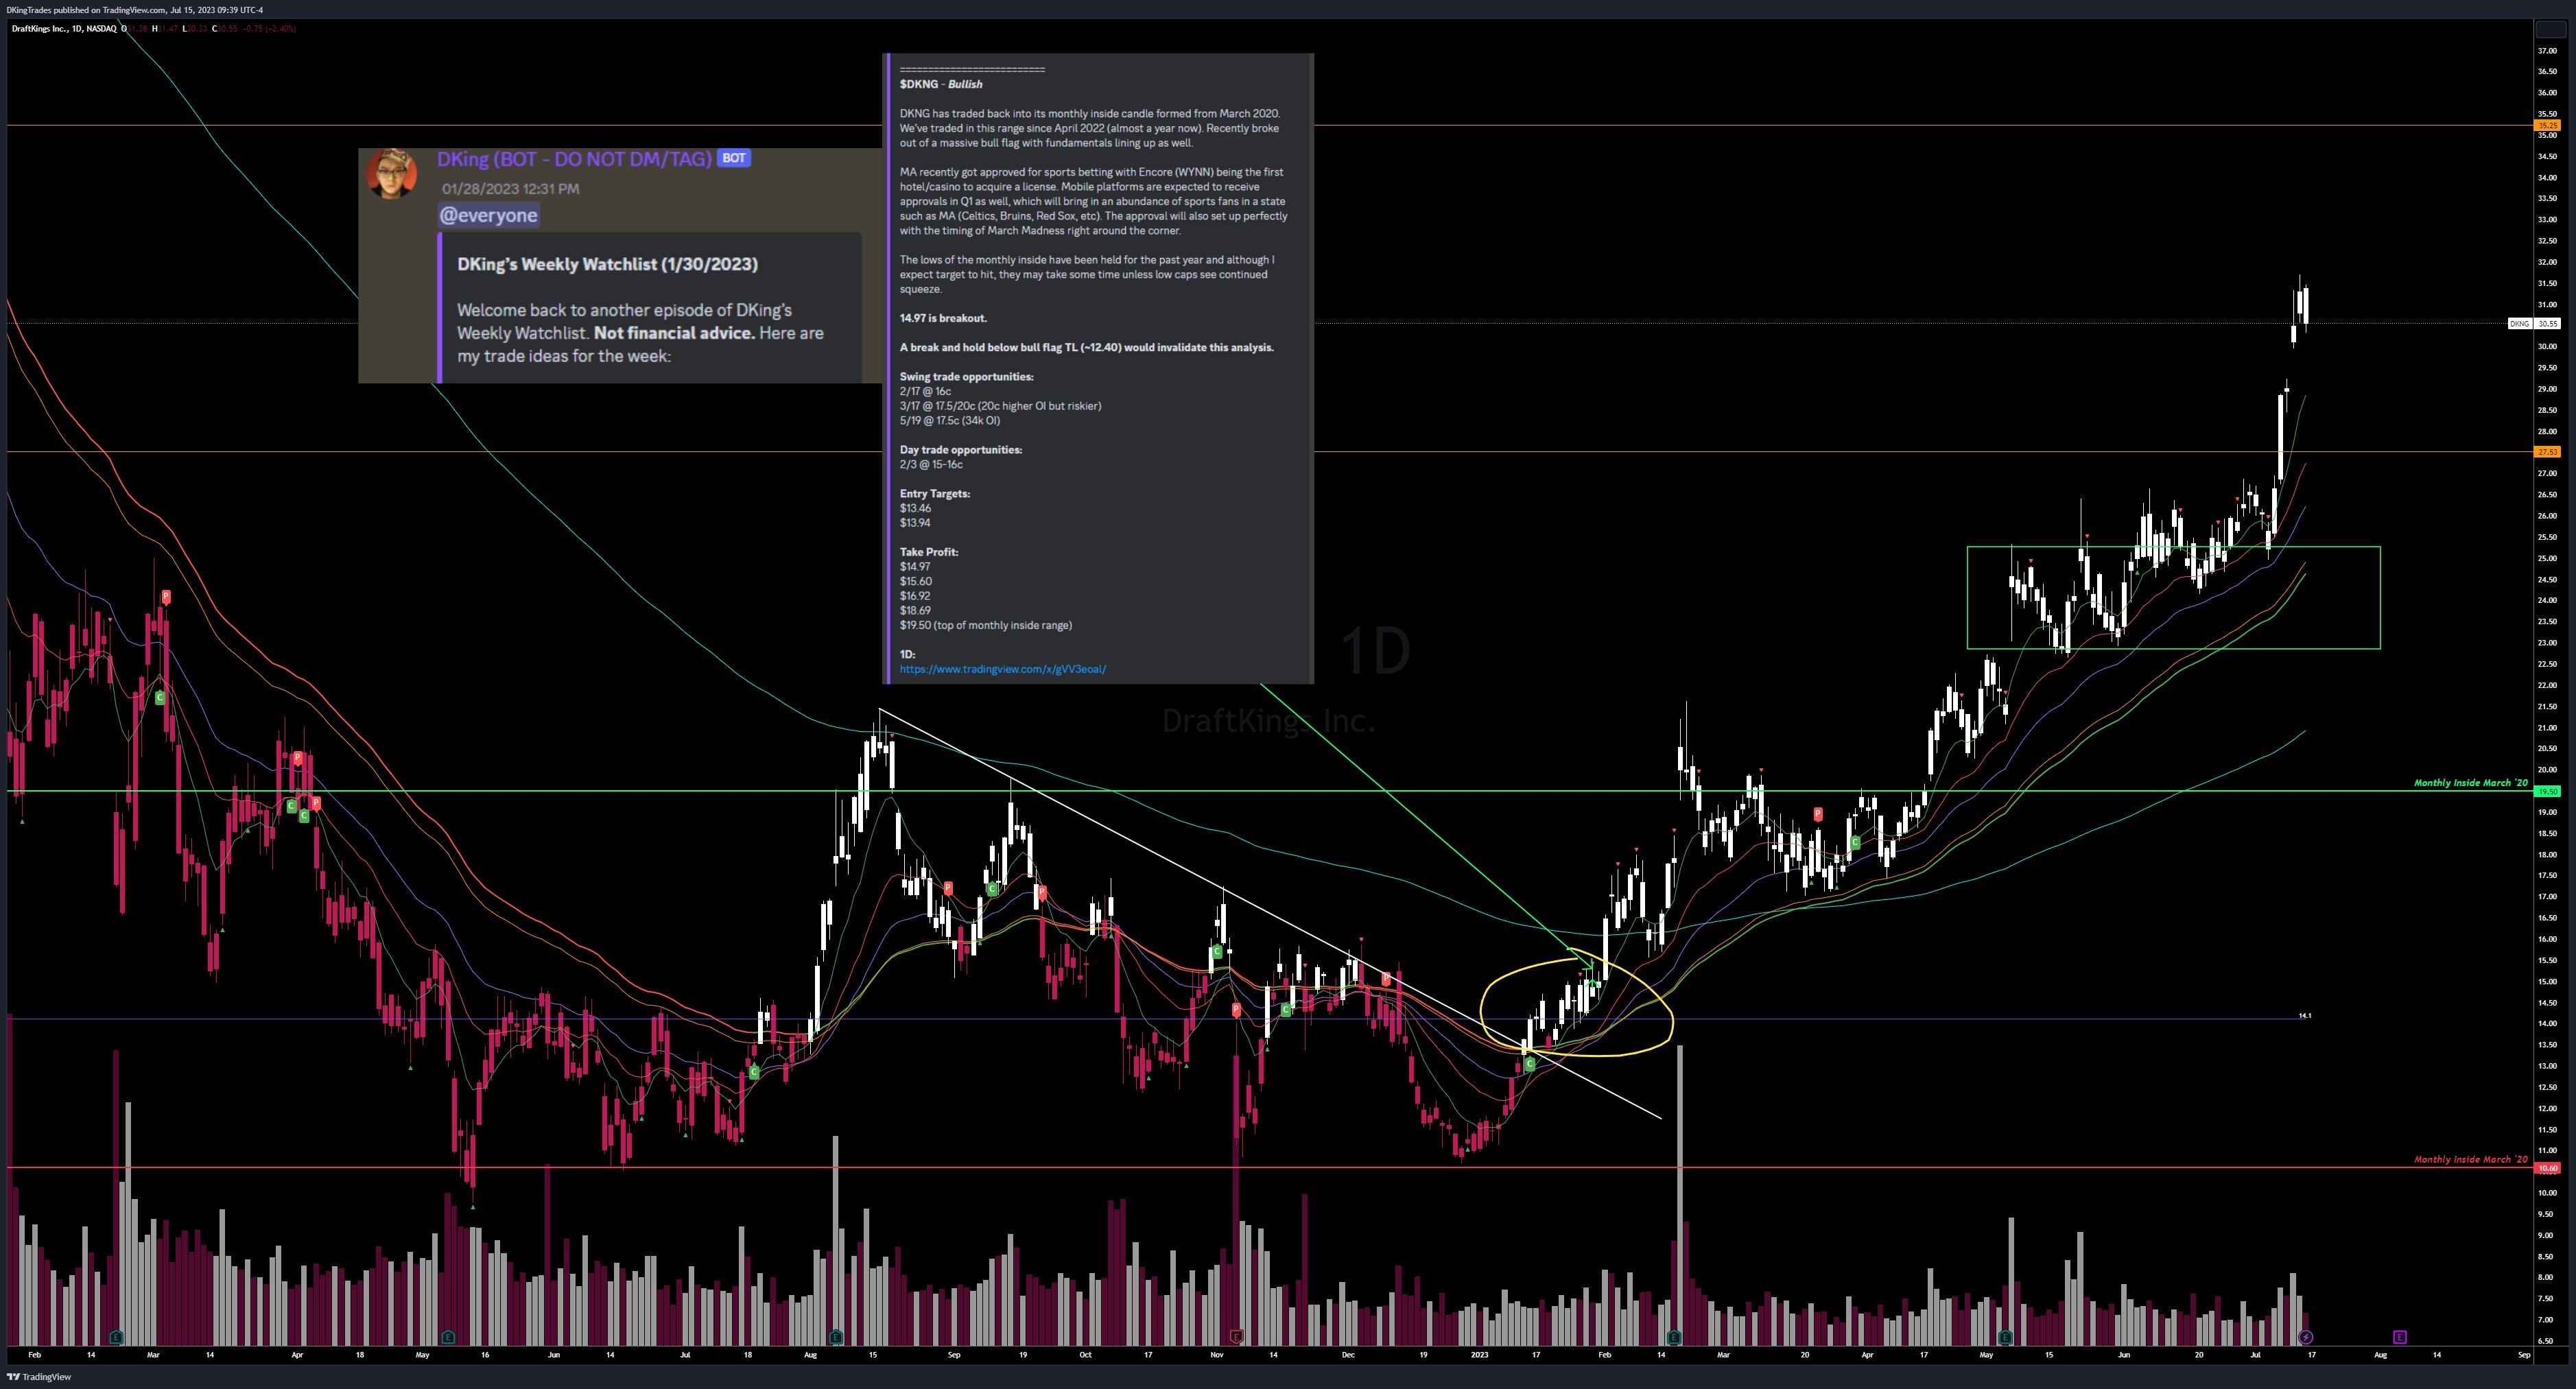
Task: Click the 'Swing trade opportunities:' heading
Action: coord(966,377)
